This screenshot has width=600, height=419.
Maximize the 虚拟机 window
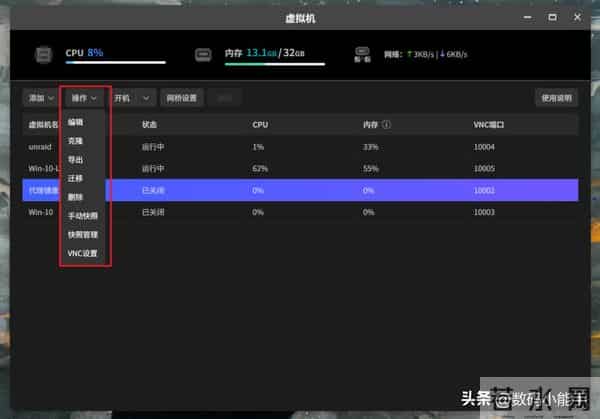click(552, 17)
